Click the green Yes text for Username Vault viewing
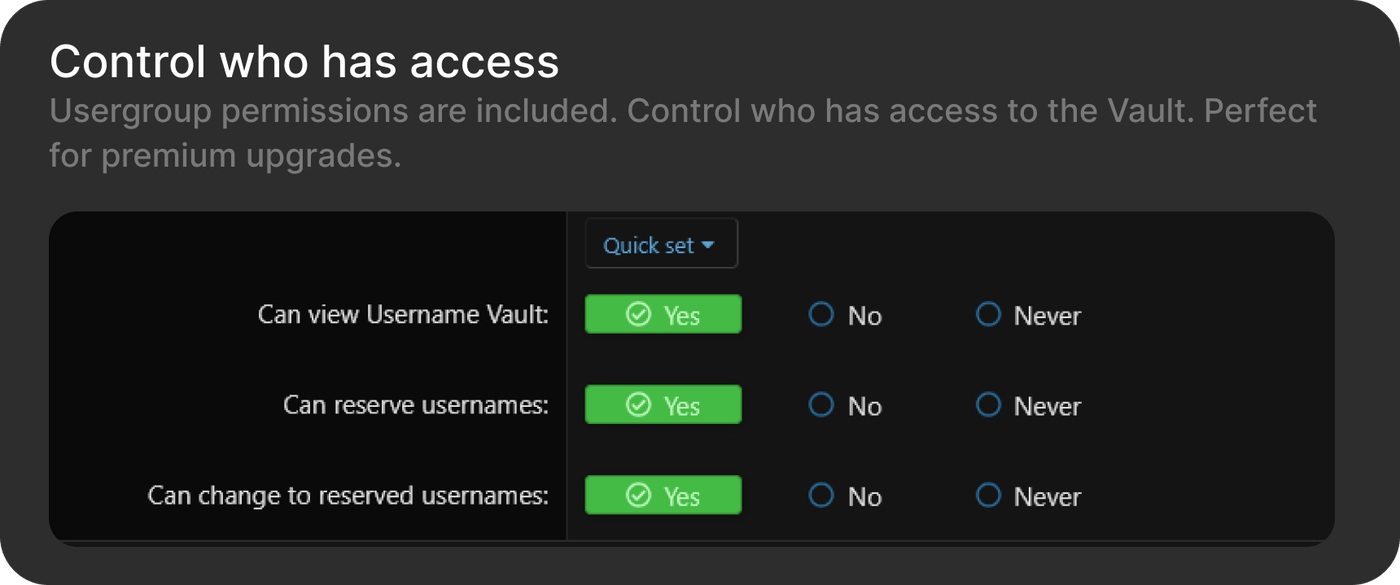 click(x=682, y=316)
